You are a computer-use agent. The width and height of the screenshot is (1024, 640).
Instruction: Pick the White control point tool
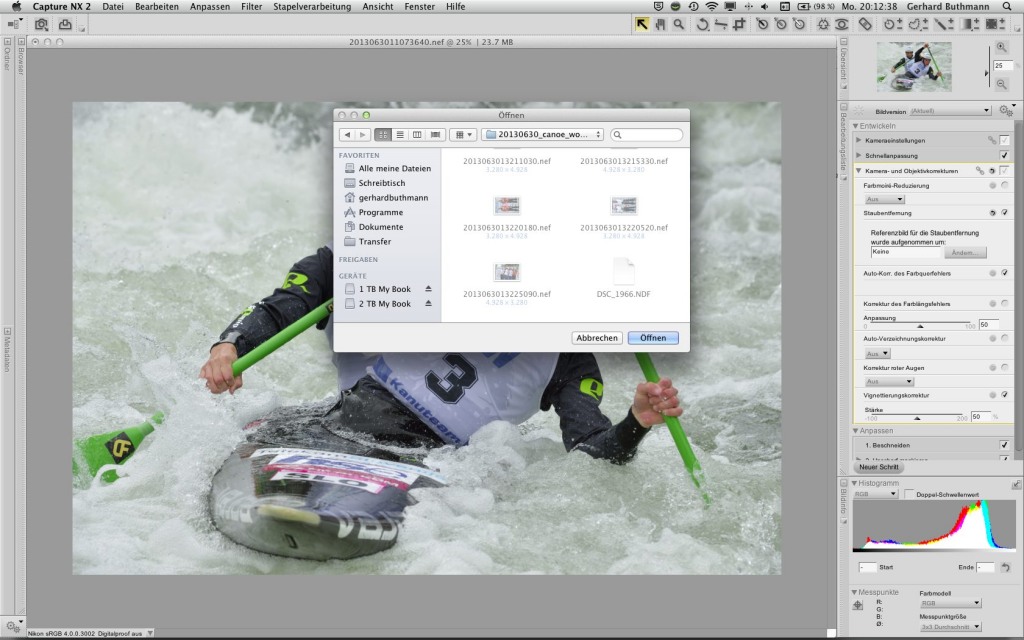pyautogui.click(x=799, y=25)
